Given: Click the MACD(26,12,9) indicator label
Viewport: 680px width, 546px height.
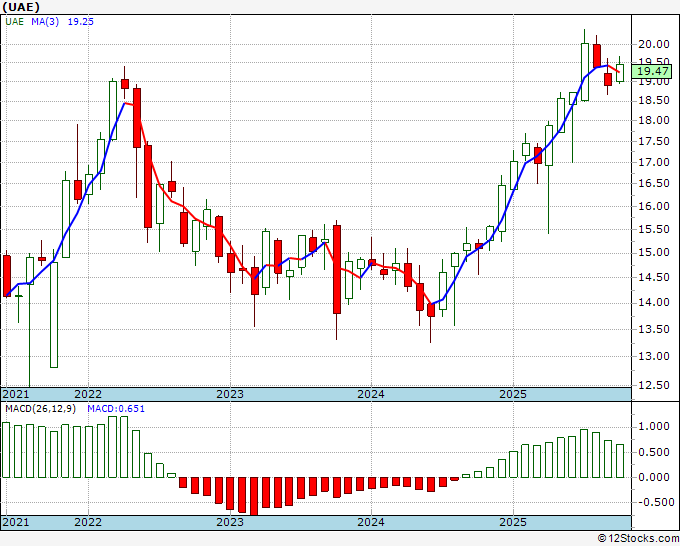Looking at the screenshot, I should click(40, 409).
